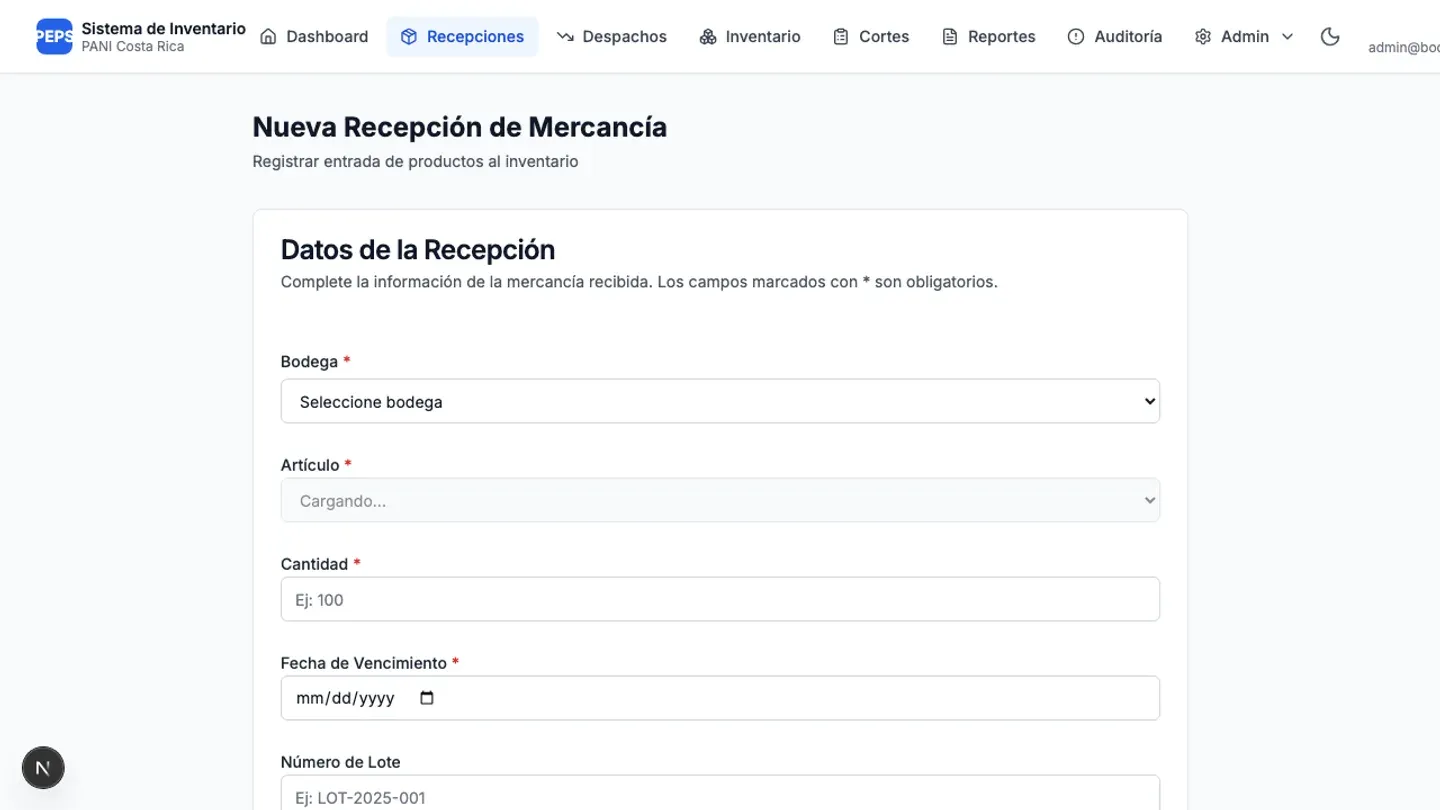Click the Inventario cubes icon

708,36
